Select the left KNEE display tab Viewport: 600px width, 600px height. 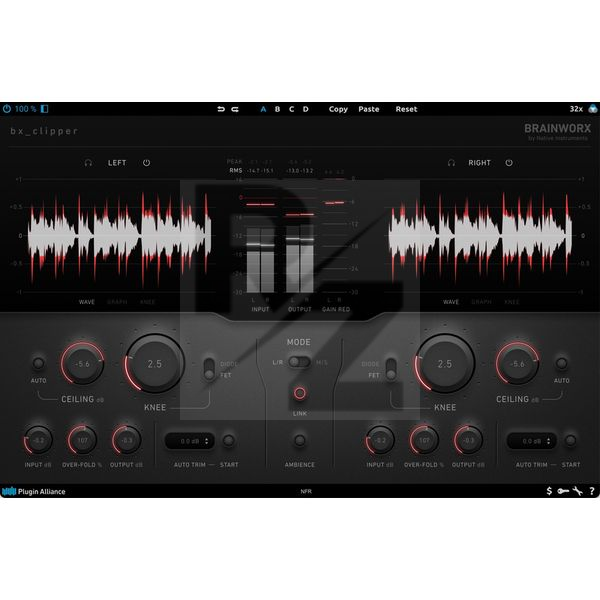147,302
